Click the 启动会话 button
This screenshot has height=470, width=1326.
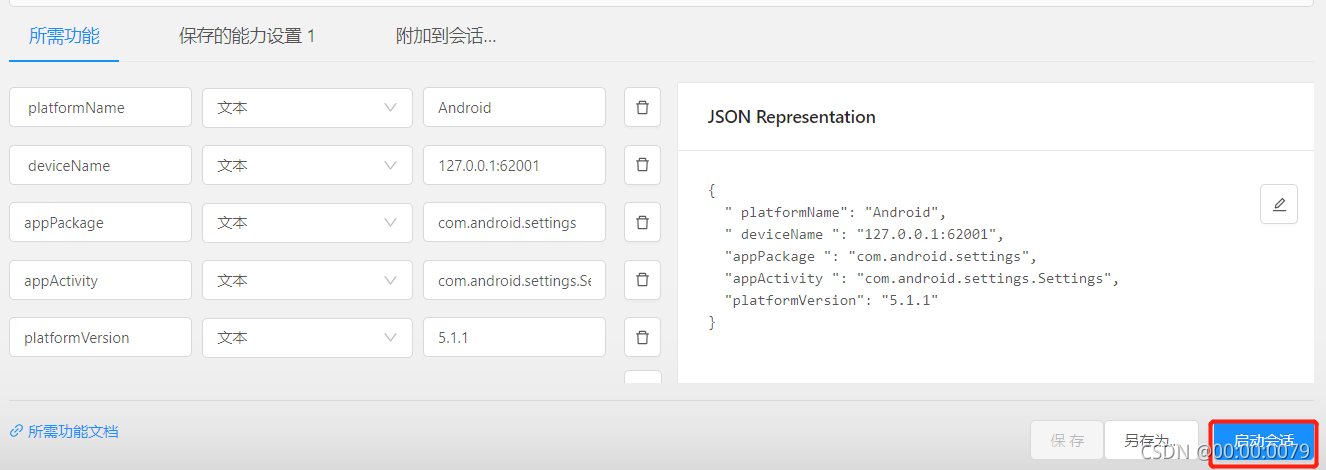pos(1263,440)
